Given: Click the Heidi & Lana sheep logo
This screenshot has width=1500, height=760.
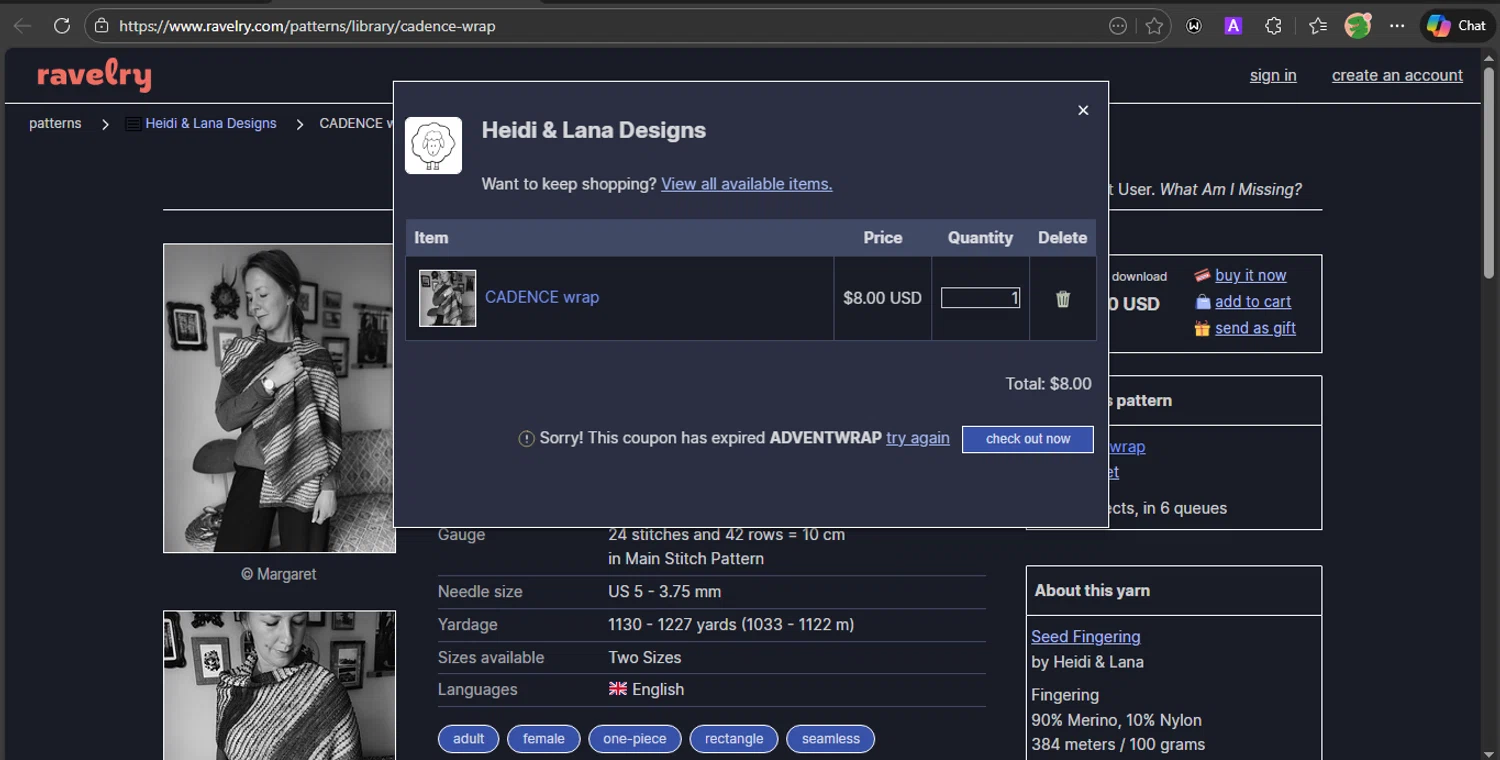Looking at the screenshot, I should pyautogui.click(x=433, y=145).
